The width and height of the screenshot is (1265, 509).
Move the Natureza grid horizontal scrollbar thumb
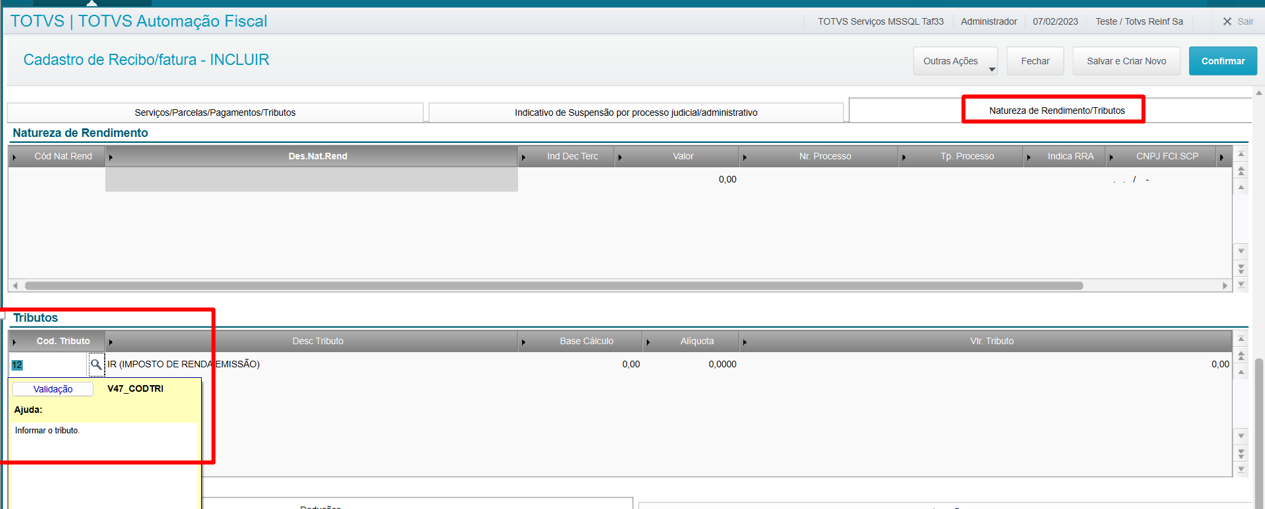click(x=554, y=286)
